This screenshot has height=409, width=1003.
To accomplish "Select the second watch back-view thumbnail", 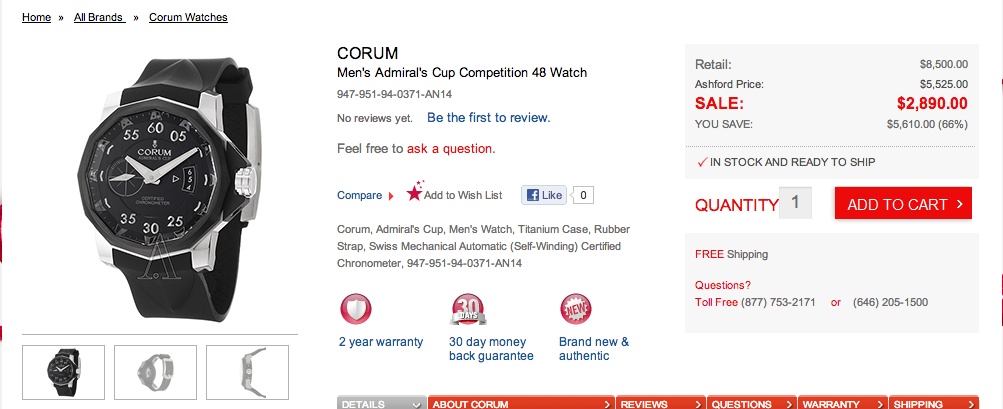I will [x=155, y=372].
